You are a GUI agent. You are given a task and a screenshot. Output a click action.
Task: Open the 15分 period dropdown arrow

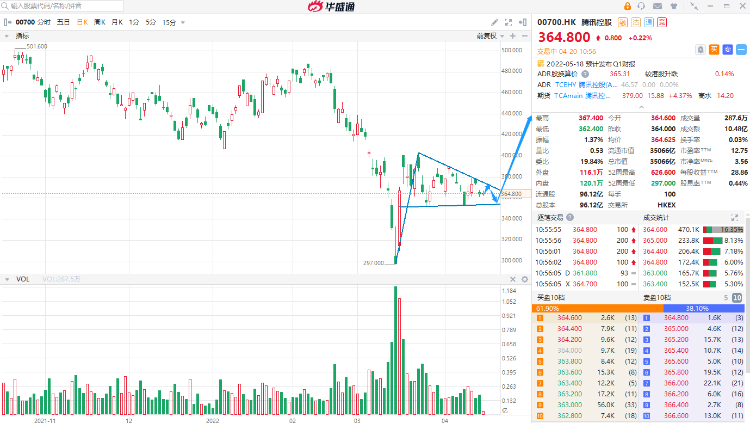point(183,21)
